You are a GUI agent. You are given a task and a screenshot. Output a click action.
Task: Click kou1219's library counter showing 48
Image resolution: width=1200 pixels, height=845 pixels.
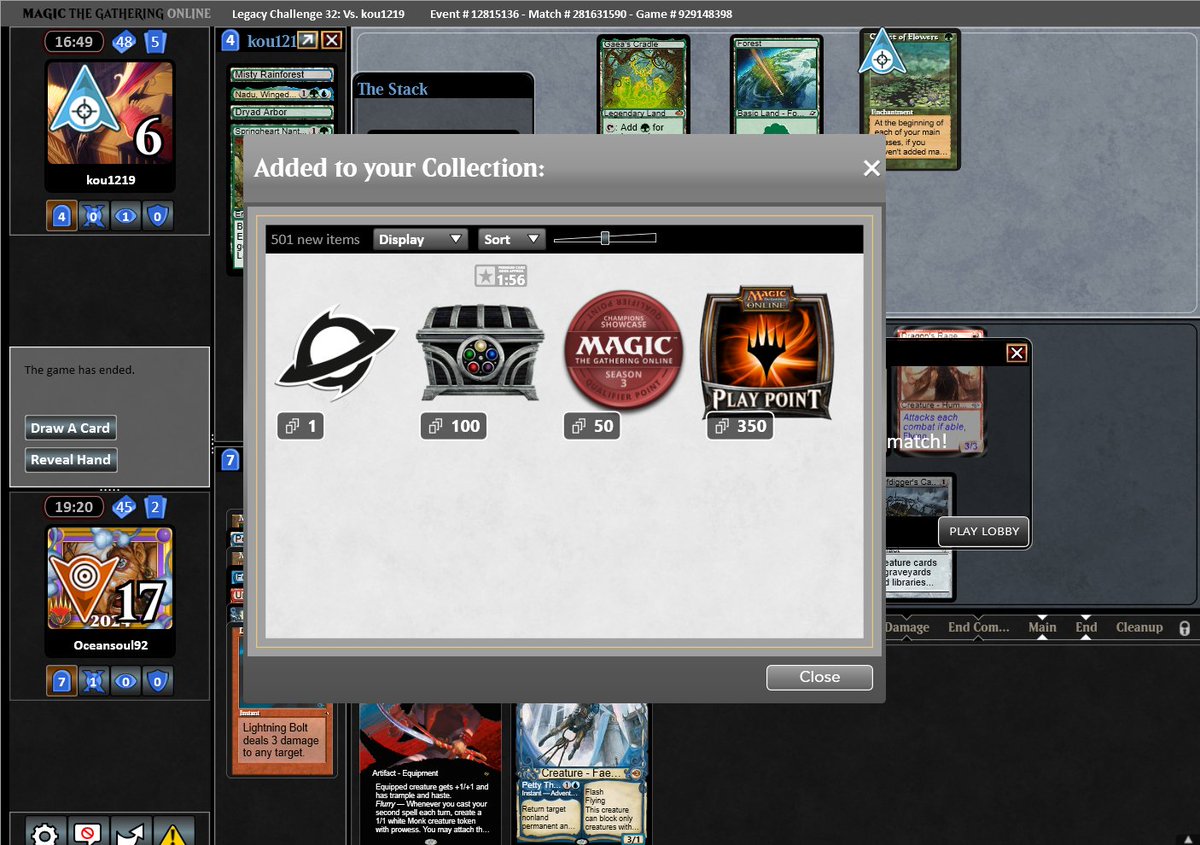pyautogui.click(x=124, y=42)
